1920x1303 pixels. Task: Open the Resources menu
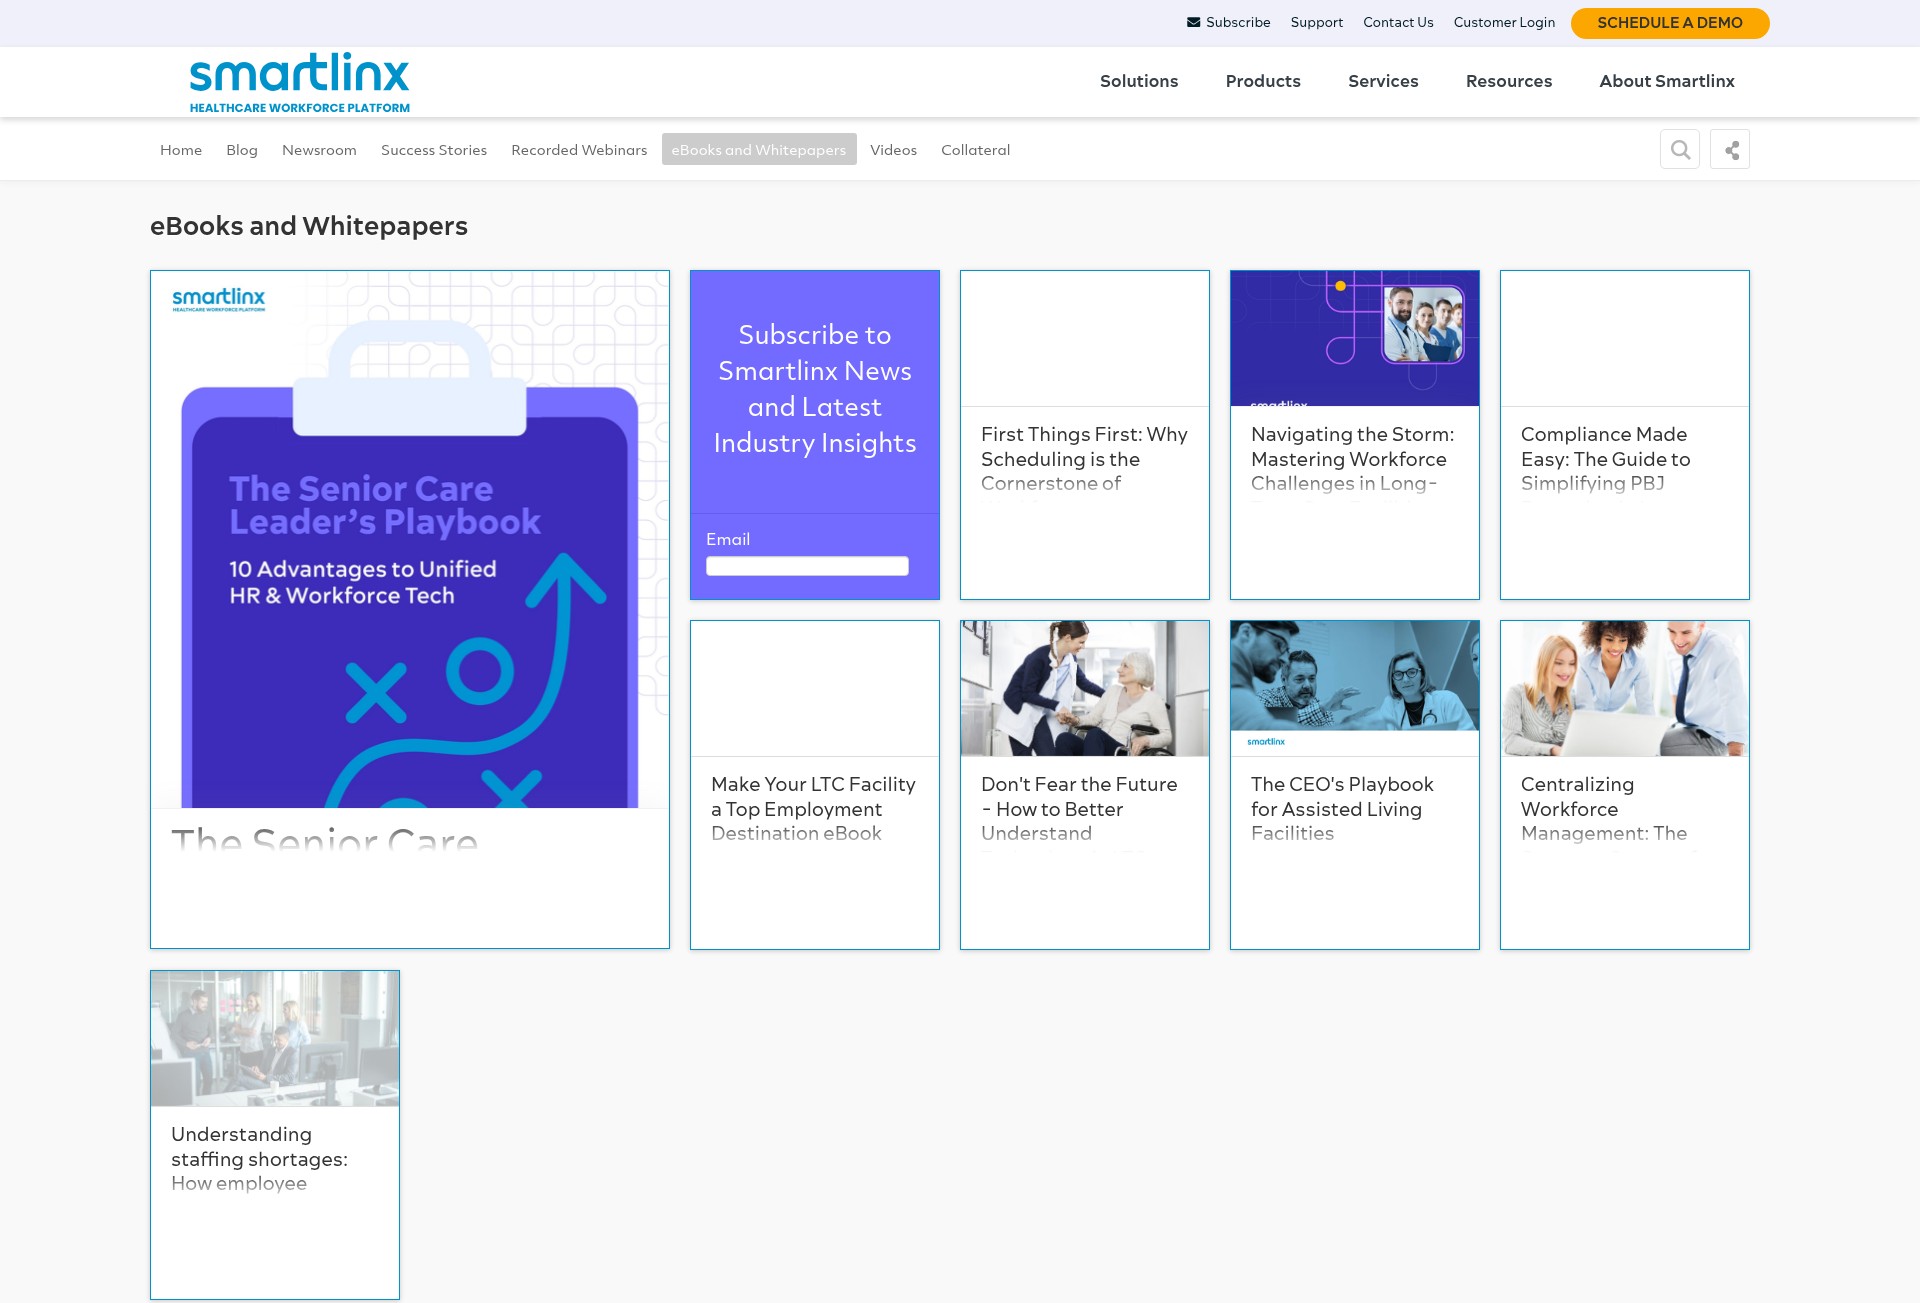pos(1509,81)
